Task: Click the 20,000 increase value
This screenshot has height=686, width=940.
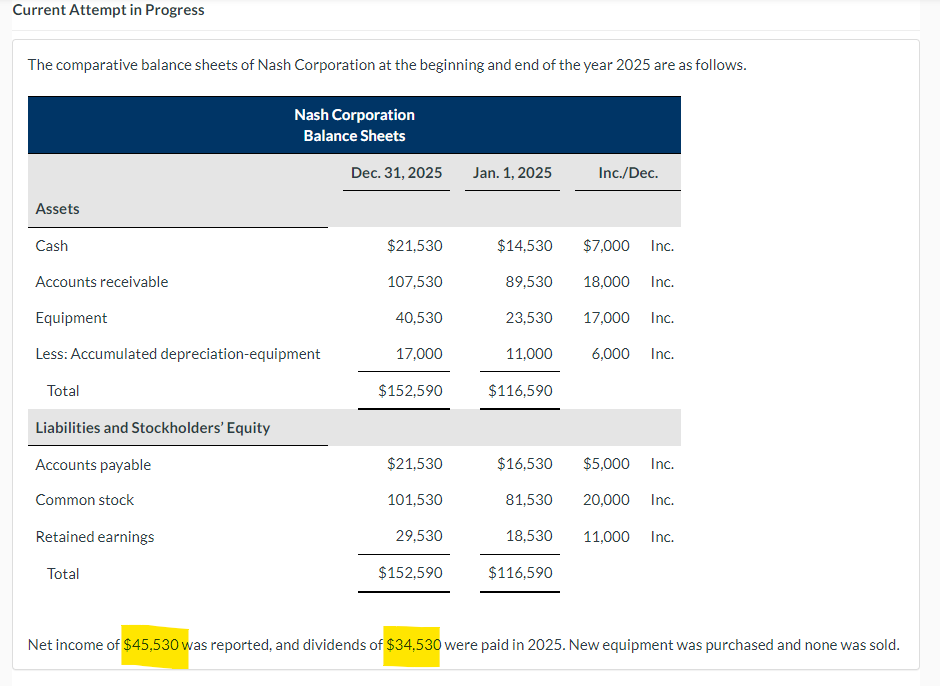Action: tap(606, 500)
